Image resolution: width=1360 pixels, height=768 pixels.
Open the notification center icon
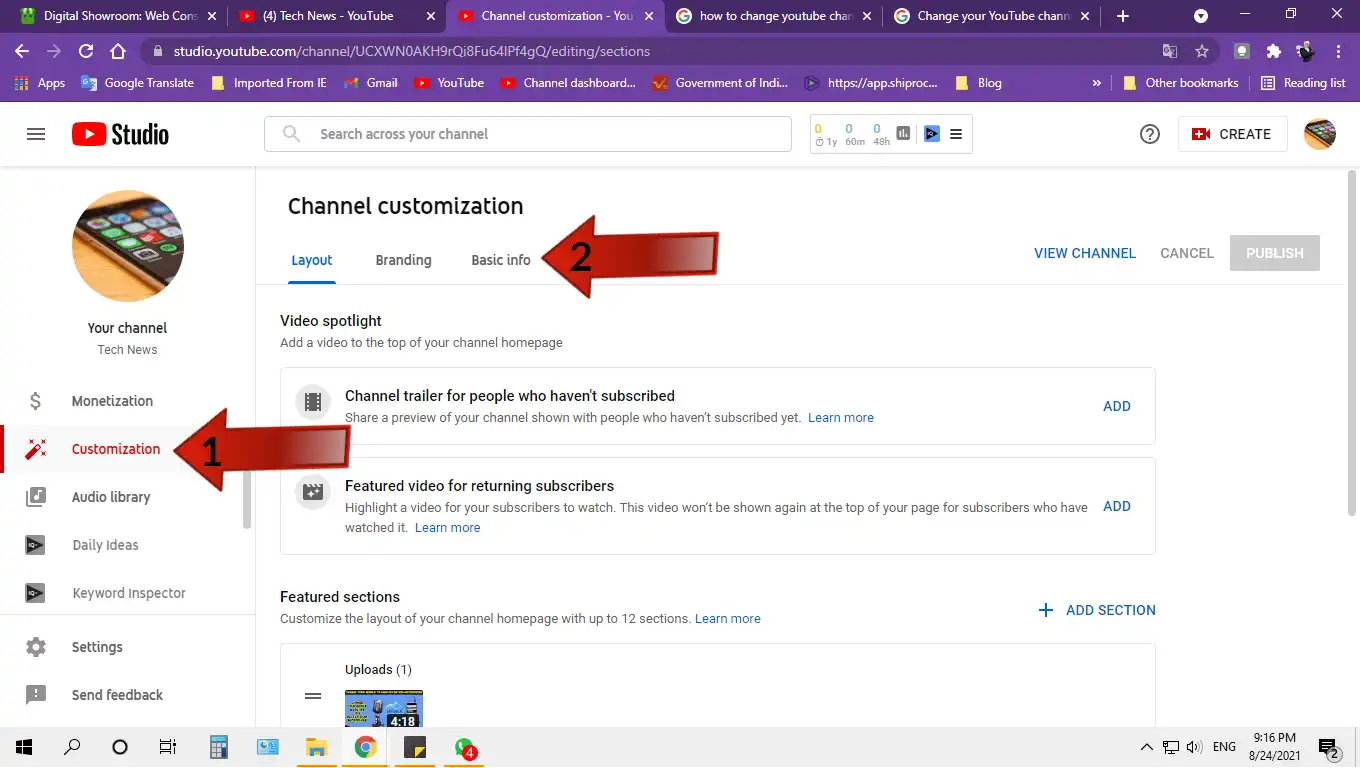1329,747
